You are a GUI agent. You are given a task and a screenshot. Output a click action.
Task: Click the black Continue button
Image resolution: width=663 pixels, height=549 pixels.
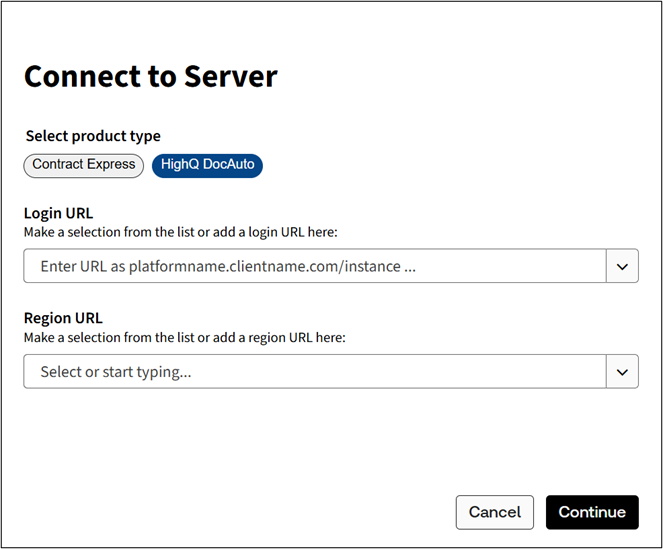pos(592,512)
